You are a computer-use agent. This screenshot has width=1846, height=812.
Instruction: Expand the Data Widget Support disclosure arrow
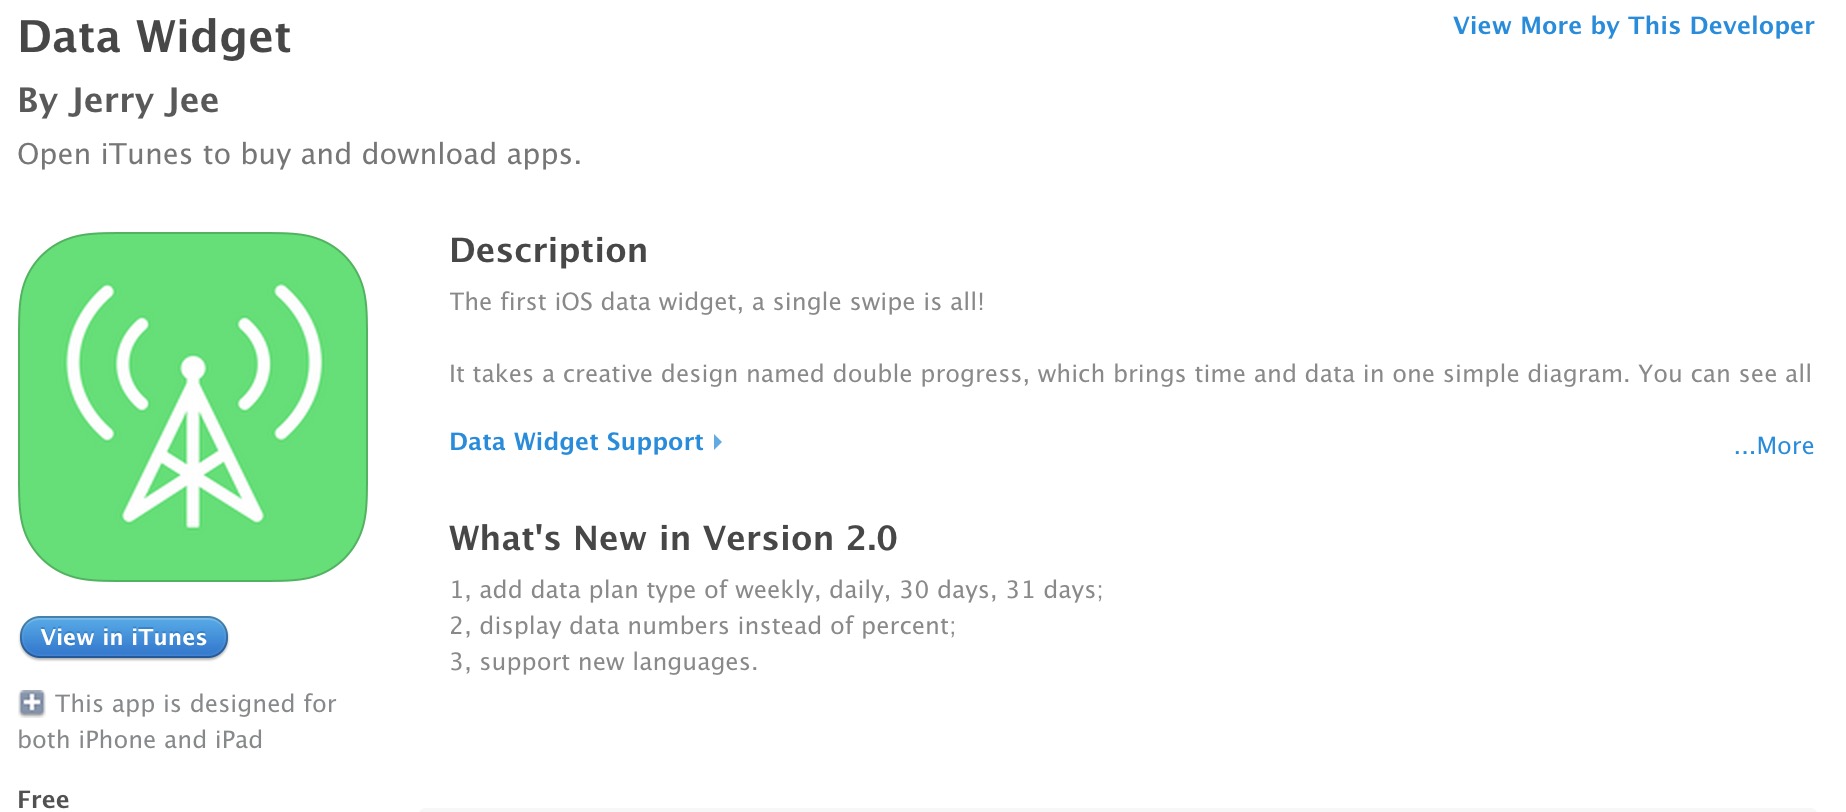pos(718,442)
